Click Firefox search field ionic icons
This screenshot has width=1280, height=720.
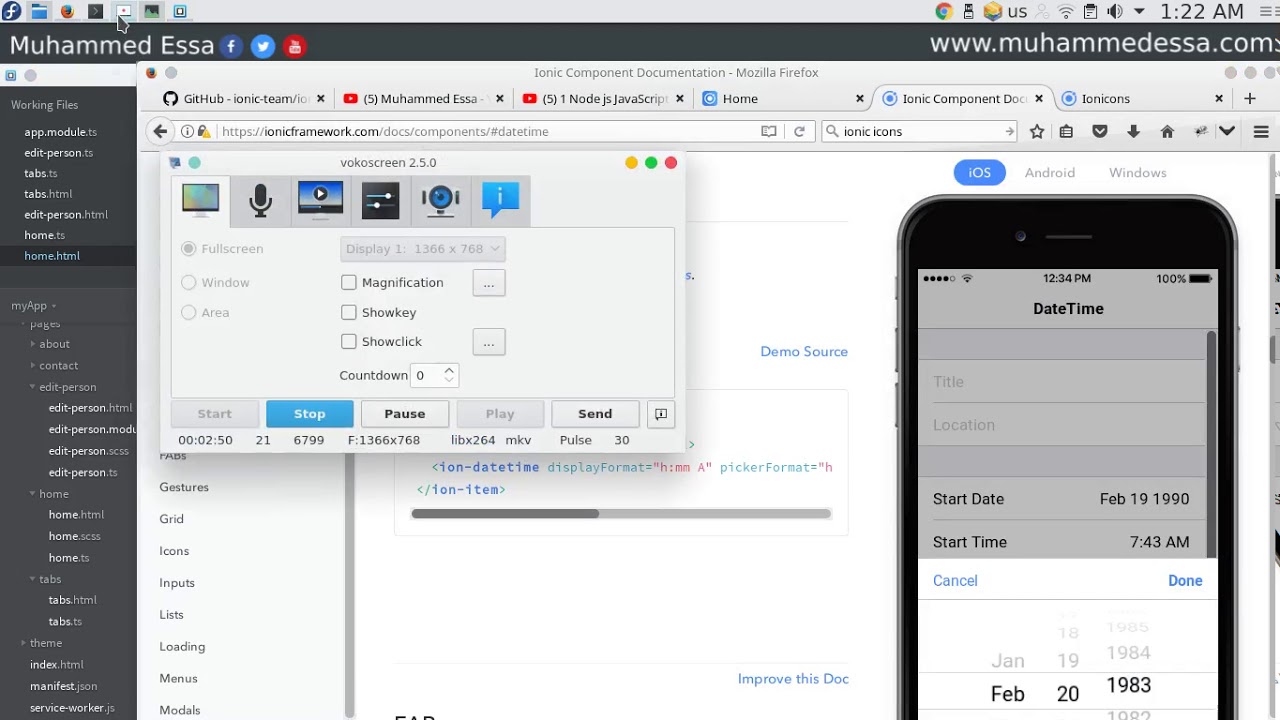point(918,131)
